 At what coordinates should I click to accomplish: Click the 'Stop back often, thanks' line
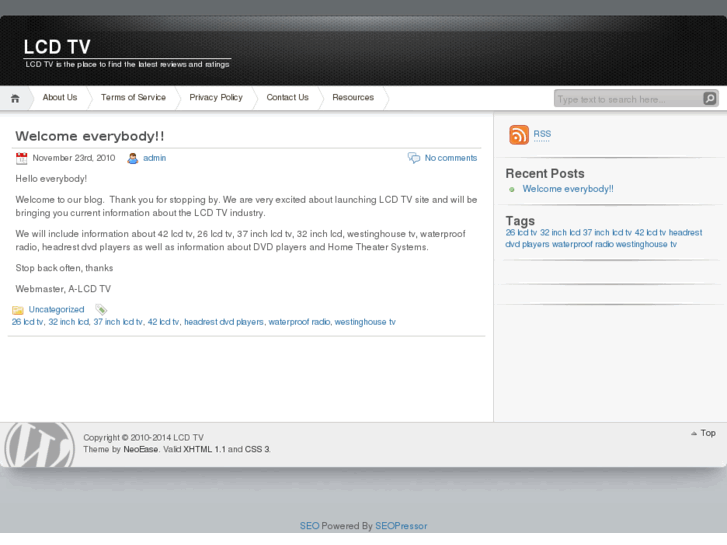[x=64, y=268]
